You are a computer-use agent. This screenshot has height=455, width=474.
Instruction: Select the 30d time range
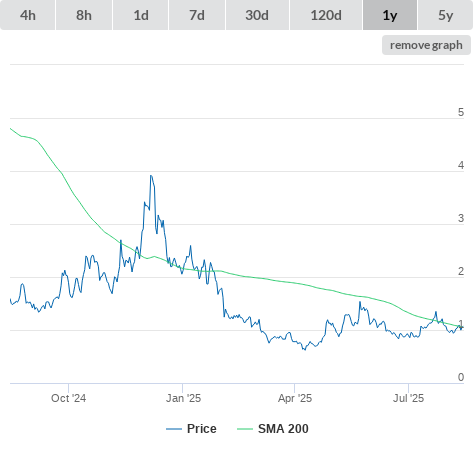257,15
